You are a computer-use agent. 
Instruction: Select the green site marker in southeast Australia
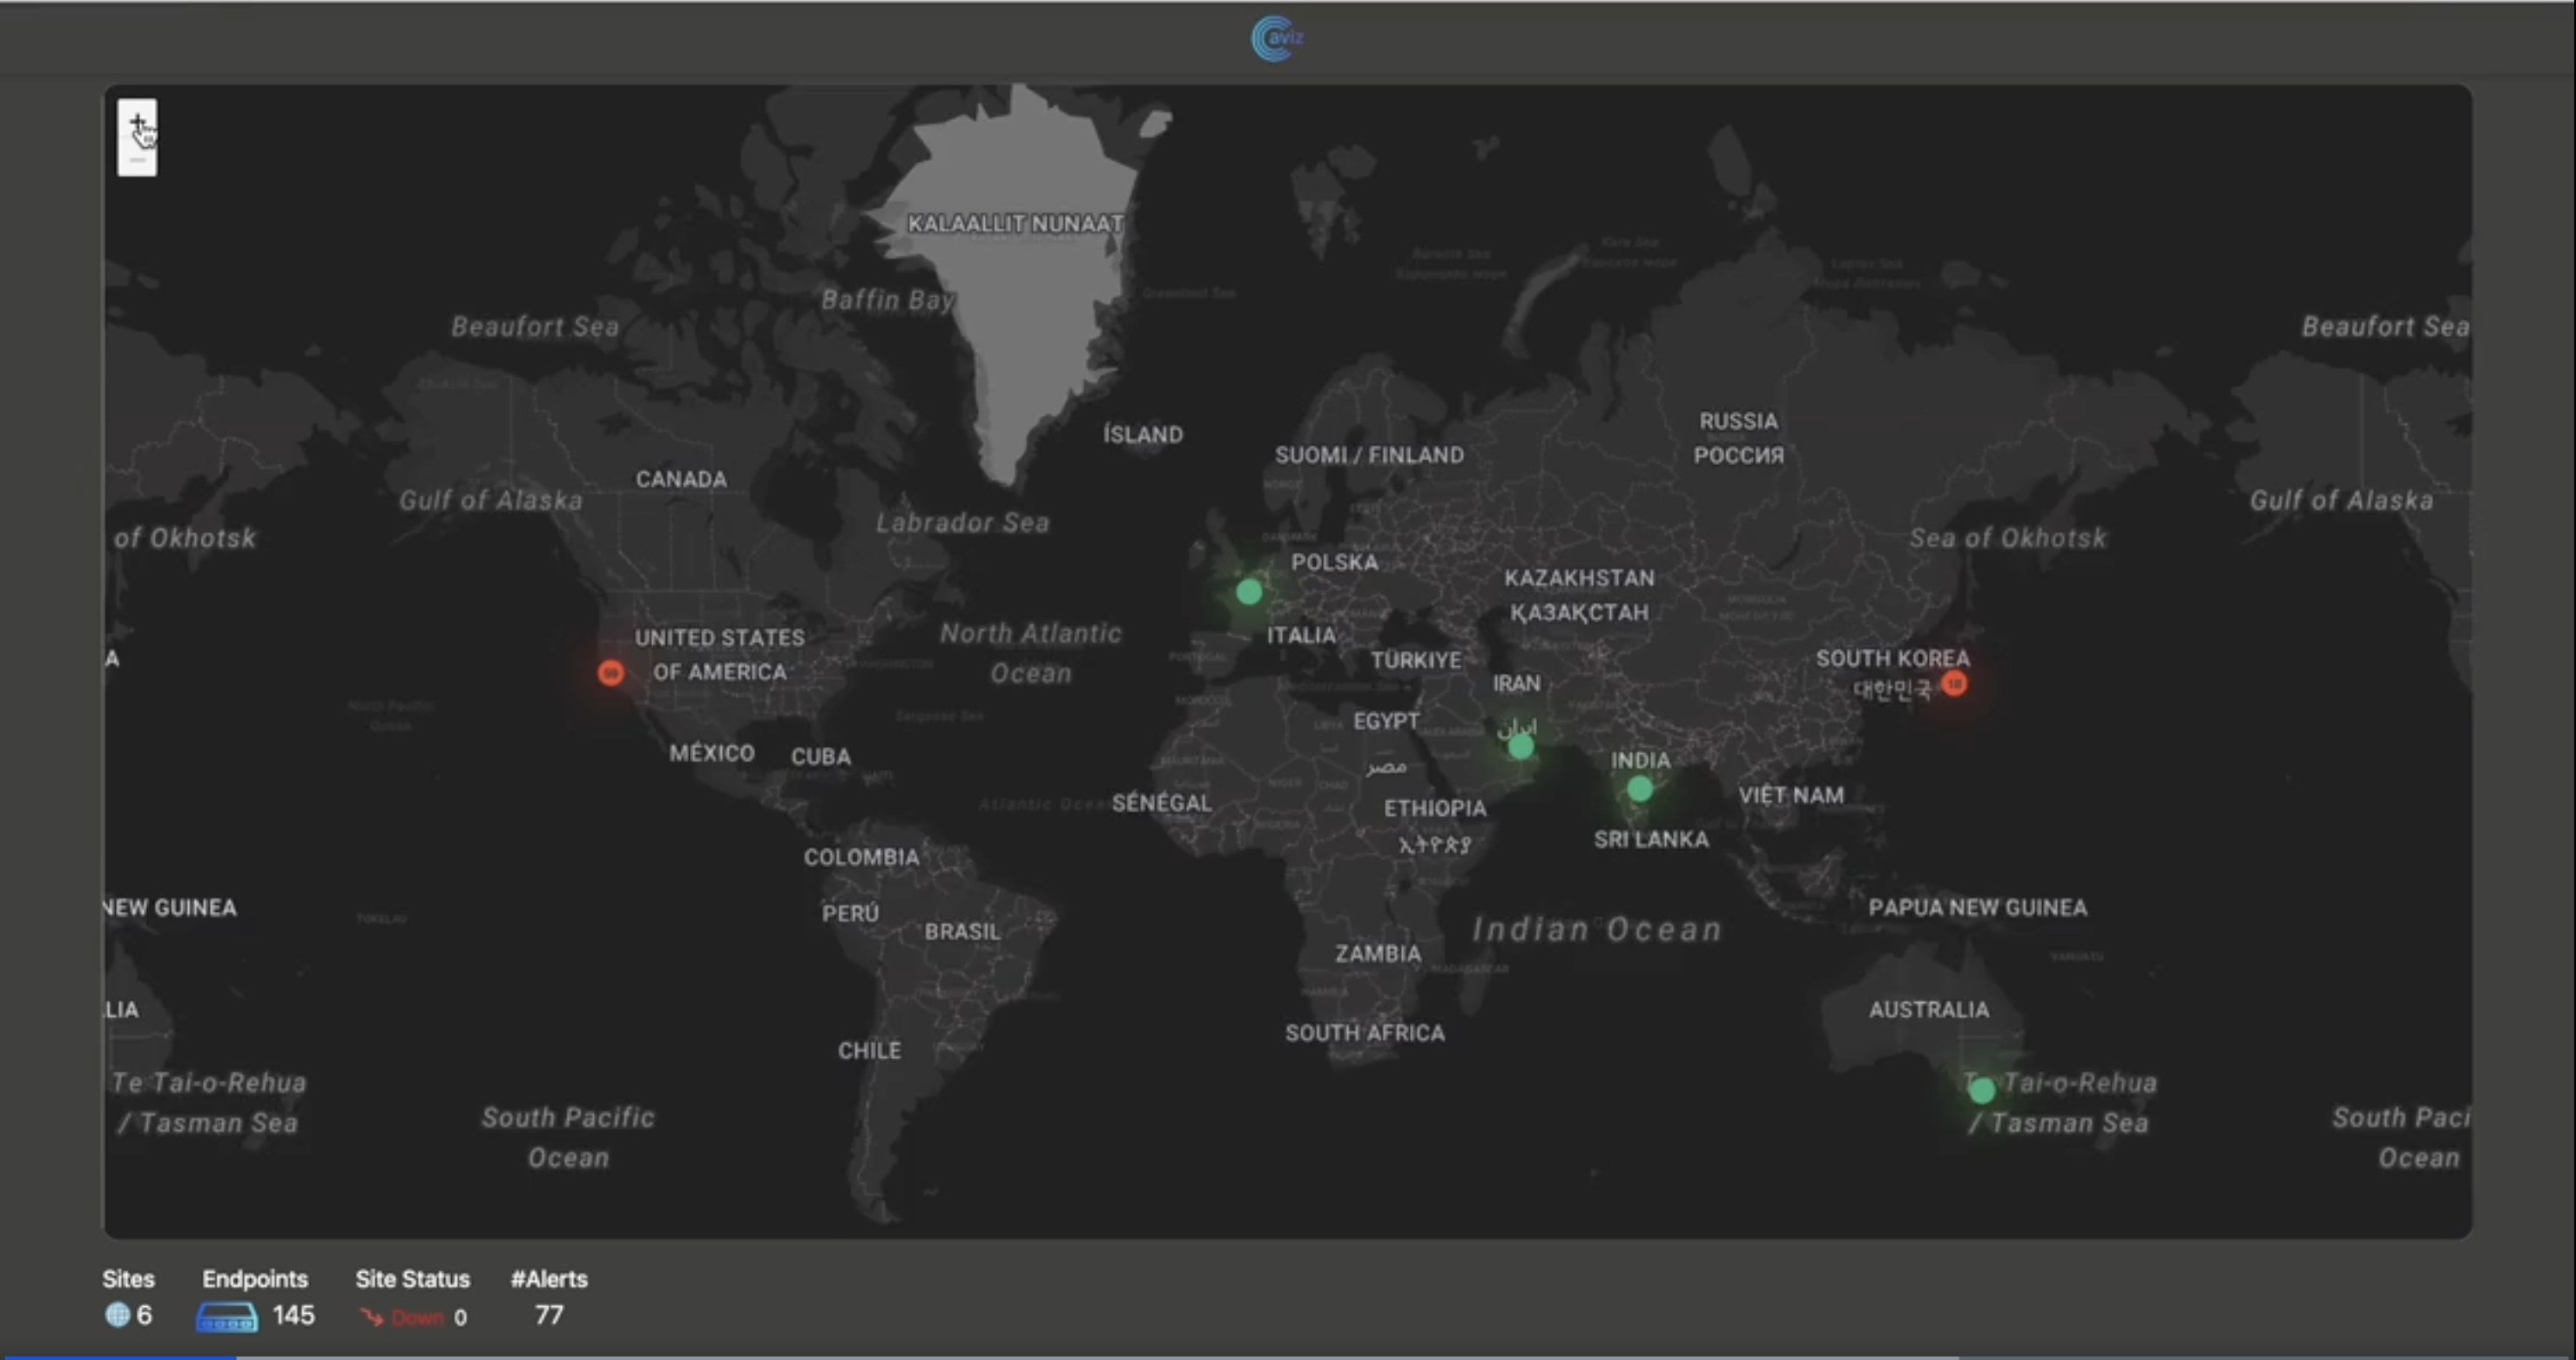[x=1982, y=1091]
